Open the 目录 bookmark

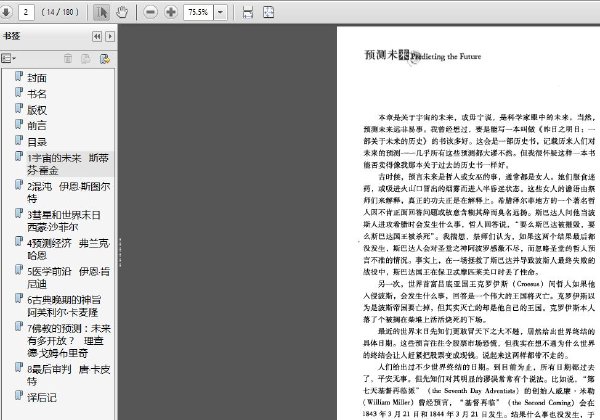[37, 142]
